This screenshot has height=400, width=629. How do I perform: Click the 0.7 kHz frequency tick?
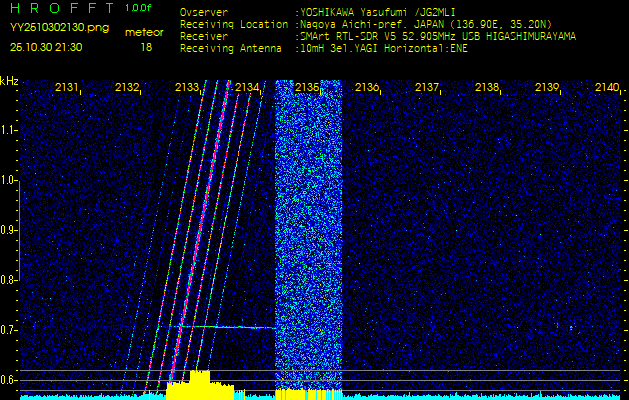9,329
